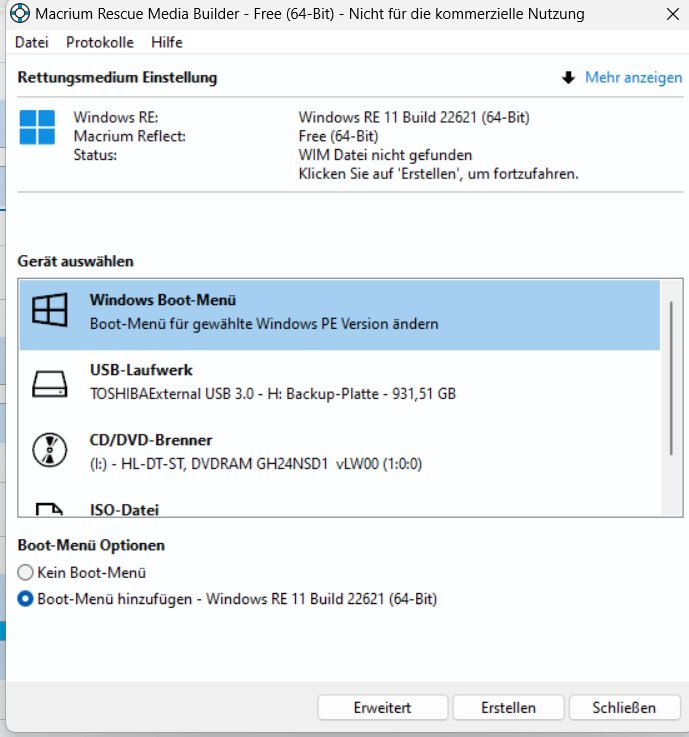Click the 'Rettungsmedium Einstellung' heading
The image size is (689, 737).
pos(117,78)
